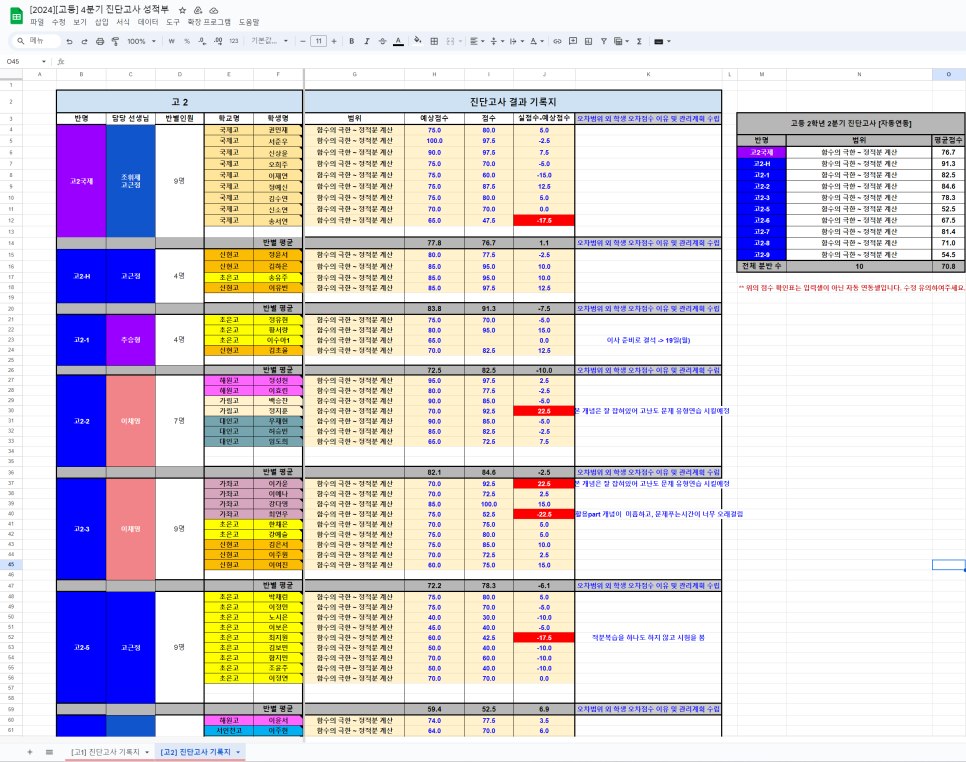Image resolution: width=966 pixels, height=762 pixels.
Task: Click the 진단고사 결과 기록지 header cell
Action: [513, 102]
